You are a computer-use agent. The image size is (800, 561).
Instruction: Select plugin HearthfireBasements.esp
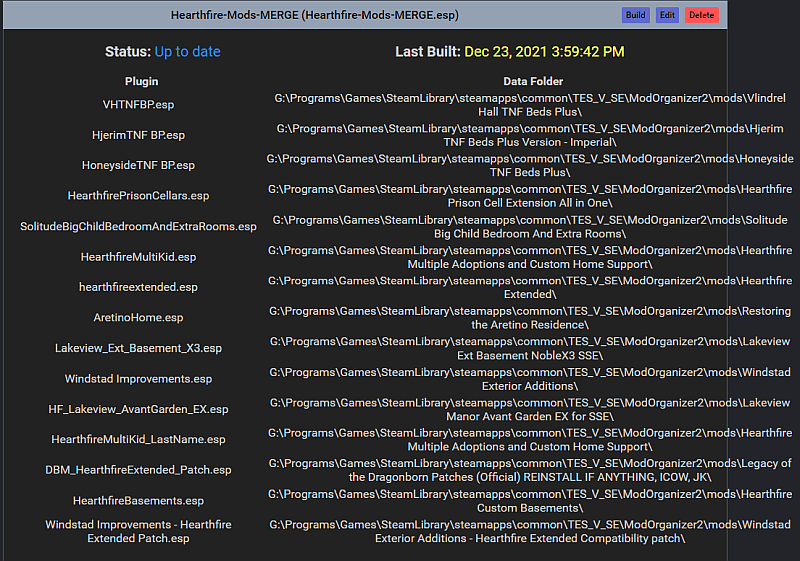[138, 501]
